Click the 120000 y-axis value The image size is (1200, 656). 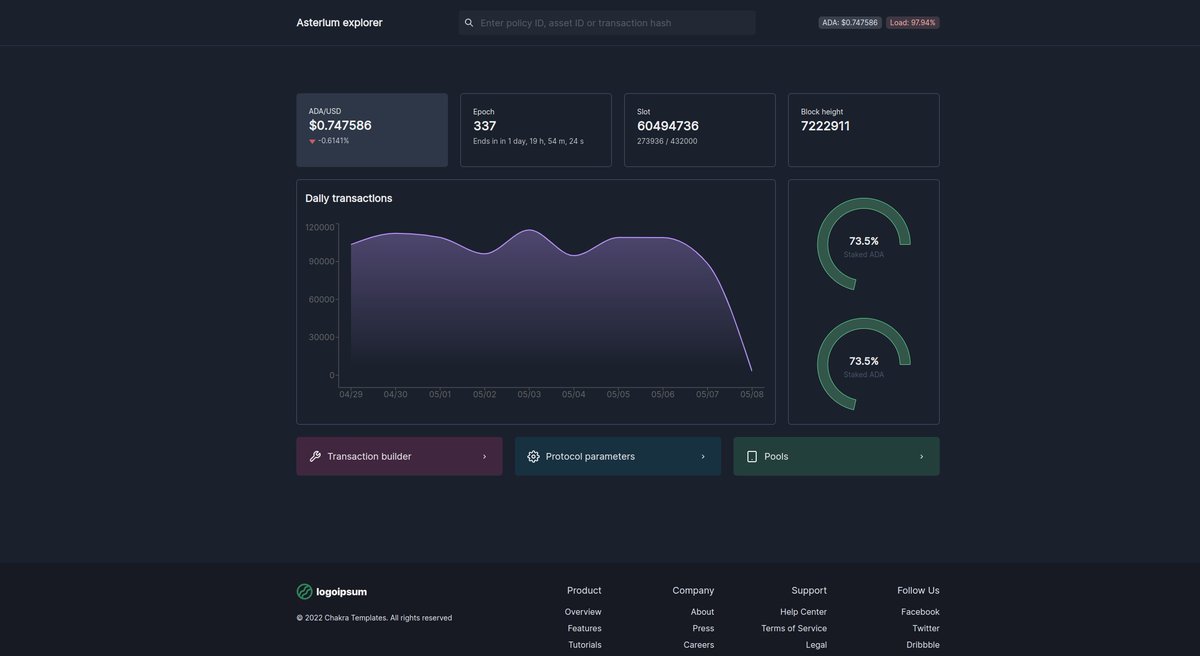[x=320, y=227]
